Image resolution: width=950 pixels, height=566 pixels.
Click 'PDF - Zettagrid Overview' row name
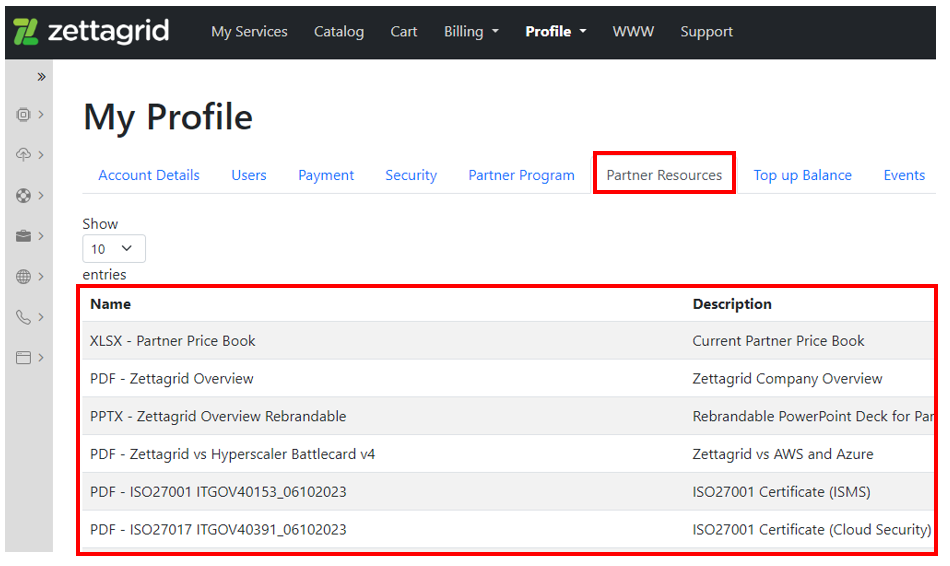pyautogui.click(x=171, y=379)
